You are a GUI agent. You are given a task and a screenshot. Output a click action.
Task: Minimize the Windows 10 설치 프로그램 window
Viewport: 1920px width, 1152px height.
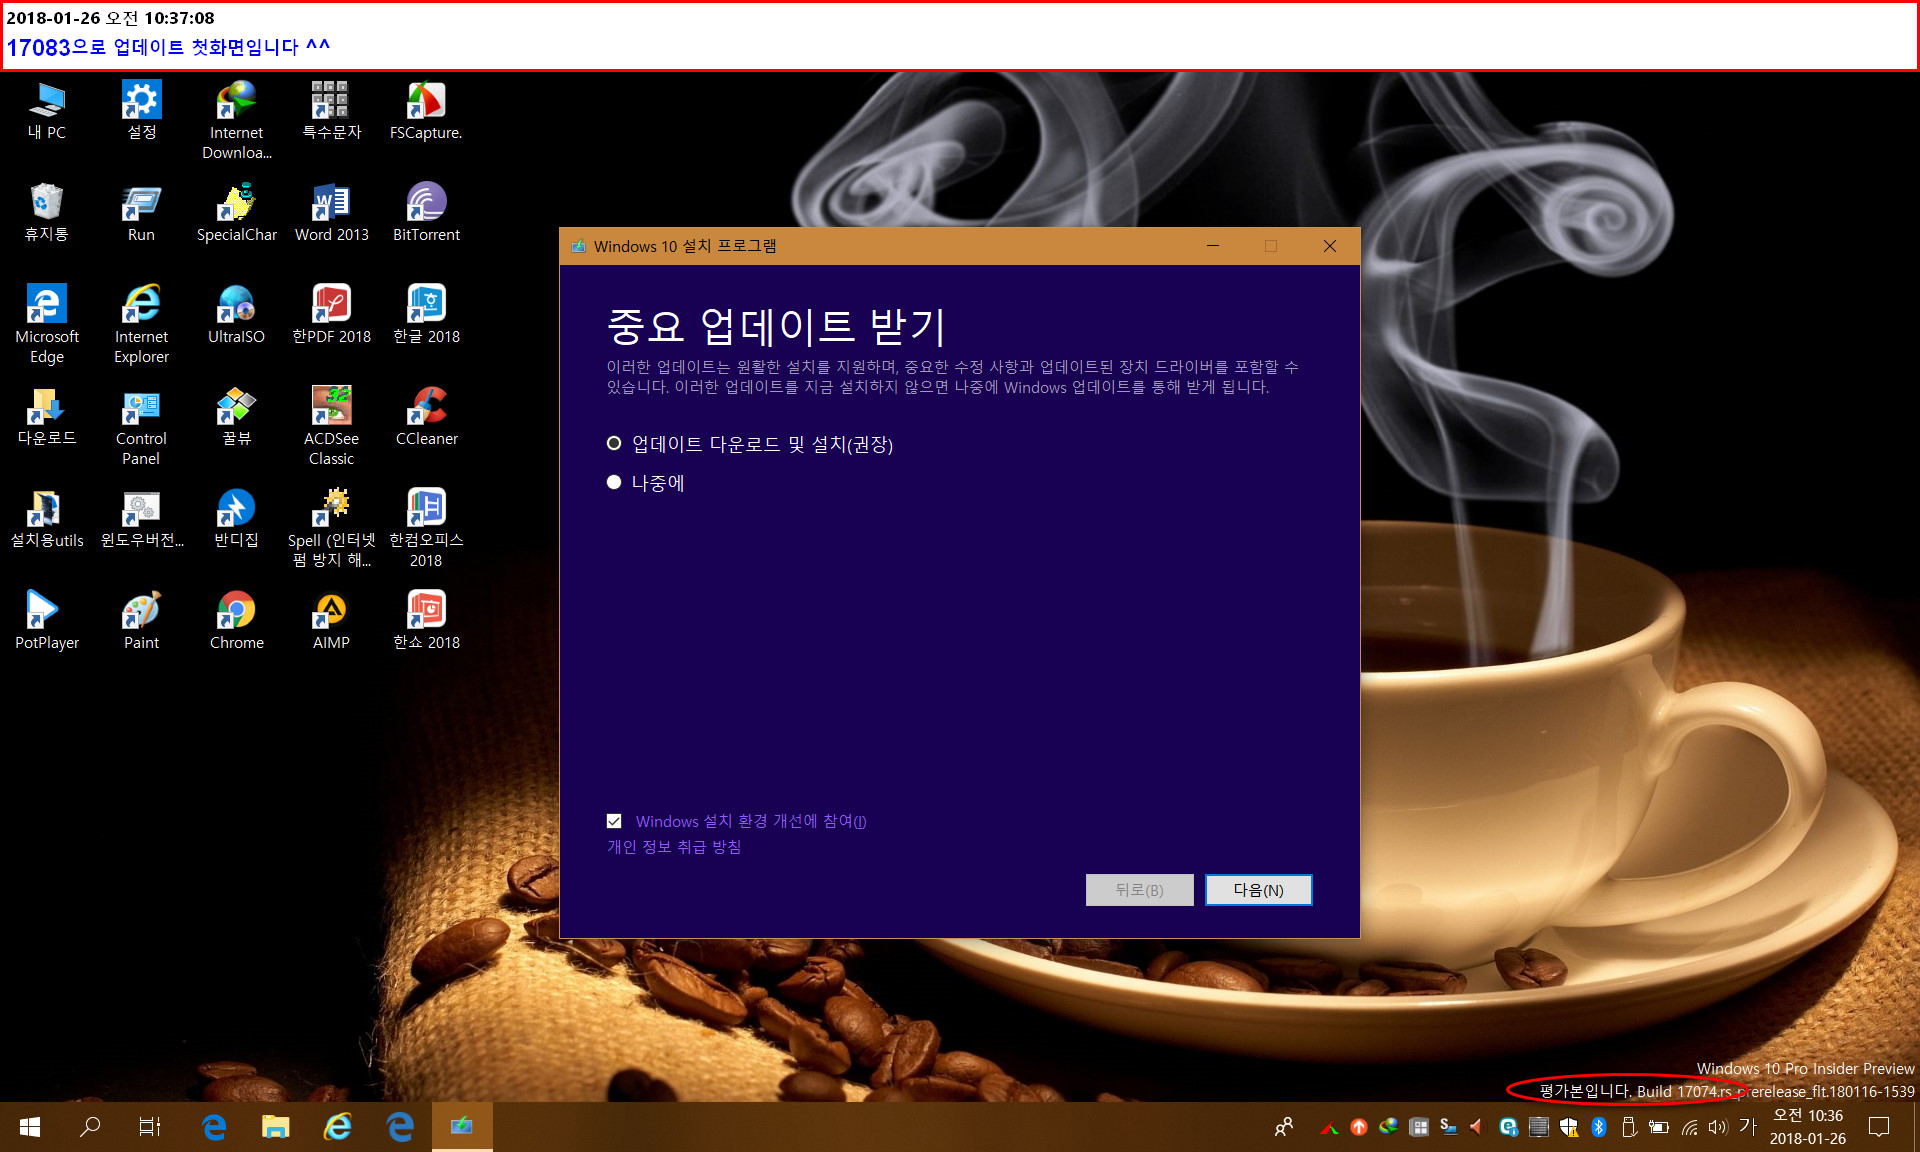[x=1213, y=246]
